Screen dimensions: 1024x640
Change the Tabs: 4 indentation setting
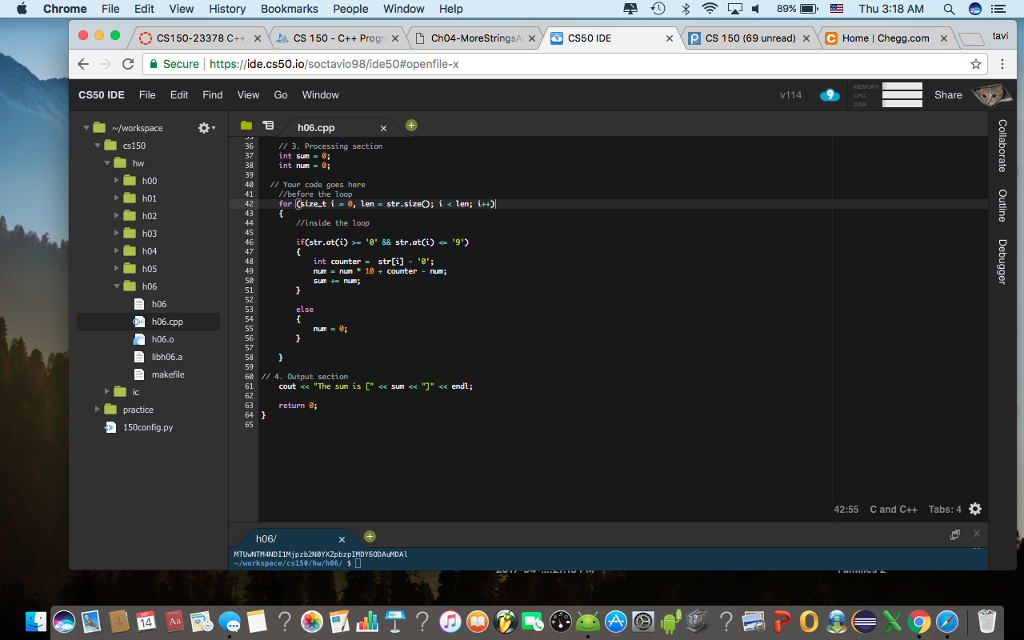(945, 509)
